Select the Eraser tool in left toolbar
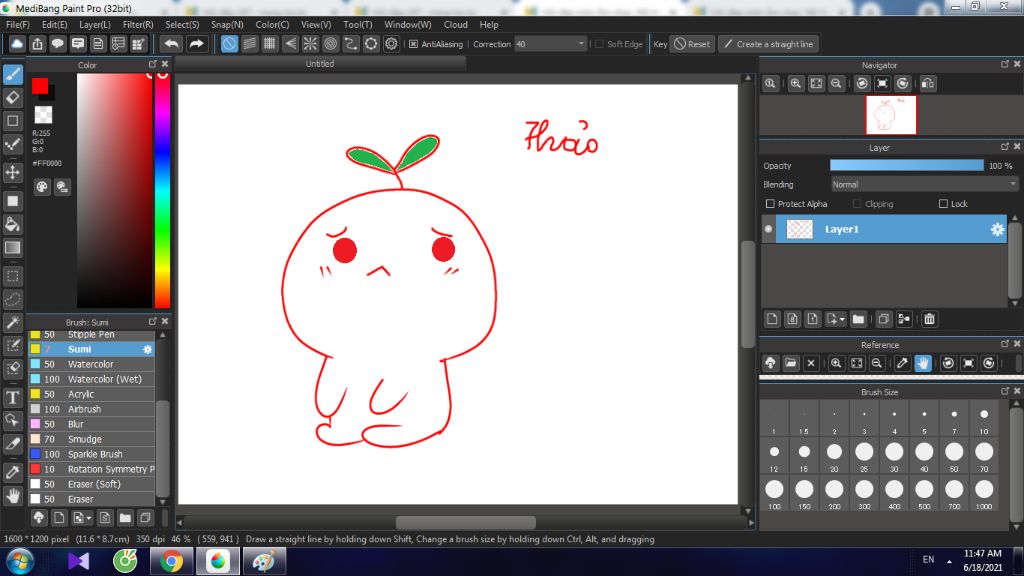This screenshot has height=576, width=1024. (12, 97)
